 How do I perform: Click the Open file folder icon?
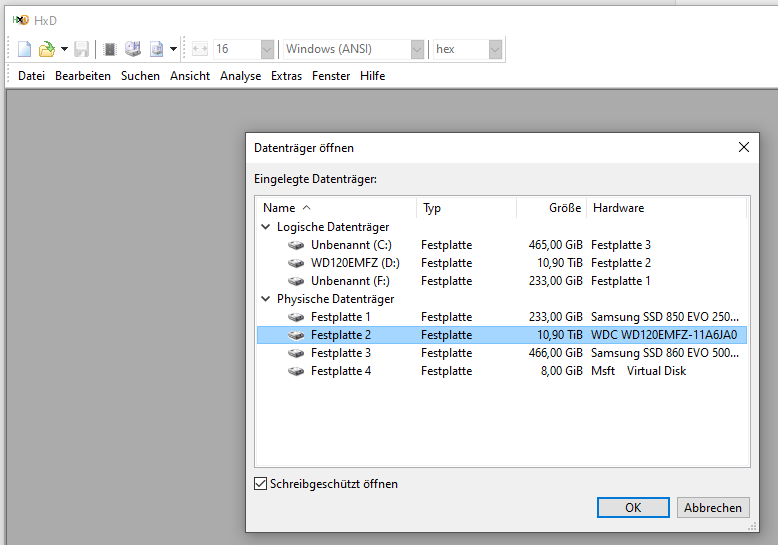coord(47,49)
